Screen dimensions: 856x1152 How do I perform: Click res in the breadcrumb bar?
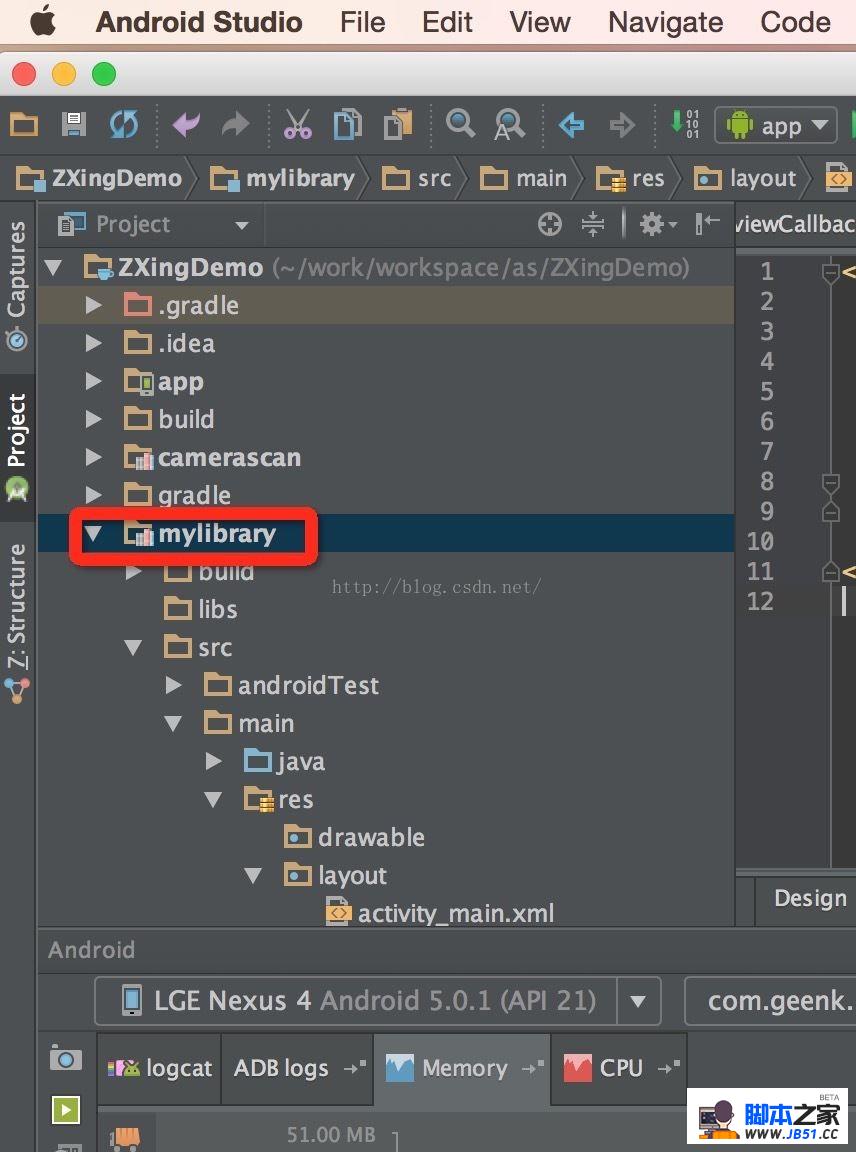pos(630,178)
